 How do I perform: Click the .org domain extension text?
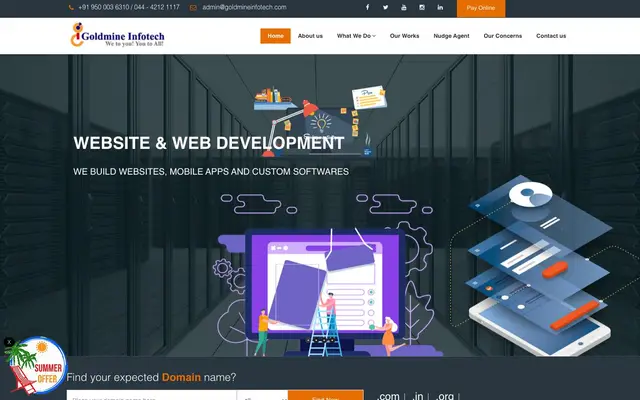(x=444, y=396)
